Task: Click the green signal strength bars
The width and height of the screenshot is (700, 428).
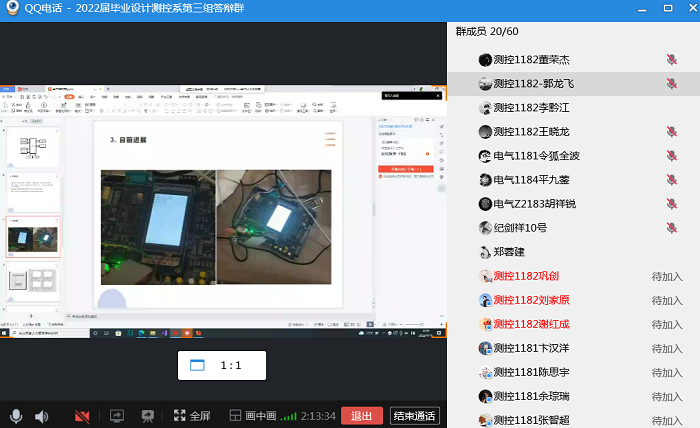Action: pyautogui.click(x=289, y=416)
